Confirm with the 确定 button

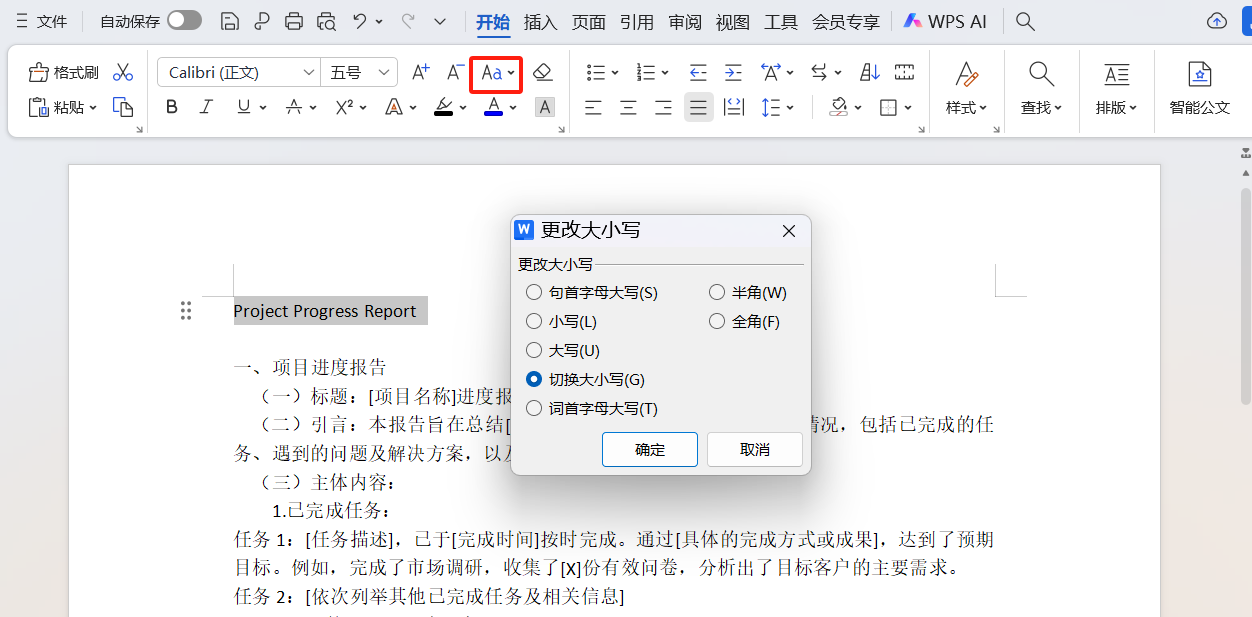(649, 449)
